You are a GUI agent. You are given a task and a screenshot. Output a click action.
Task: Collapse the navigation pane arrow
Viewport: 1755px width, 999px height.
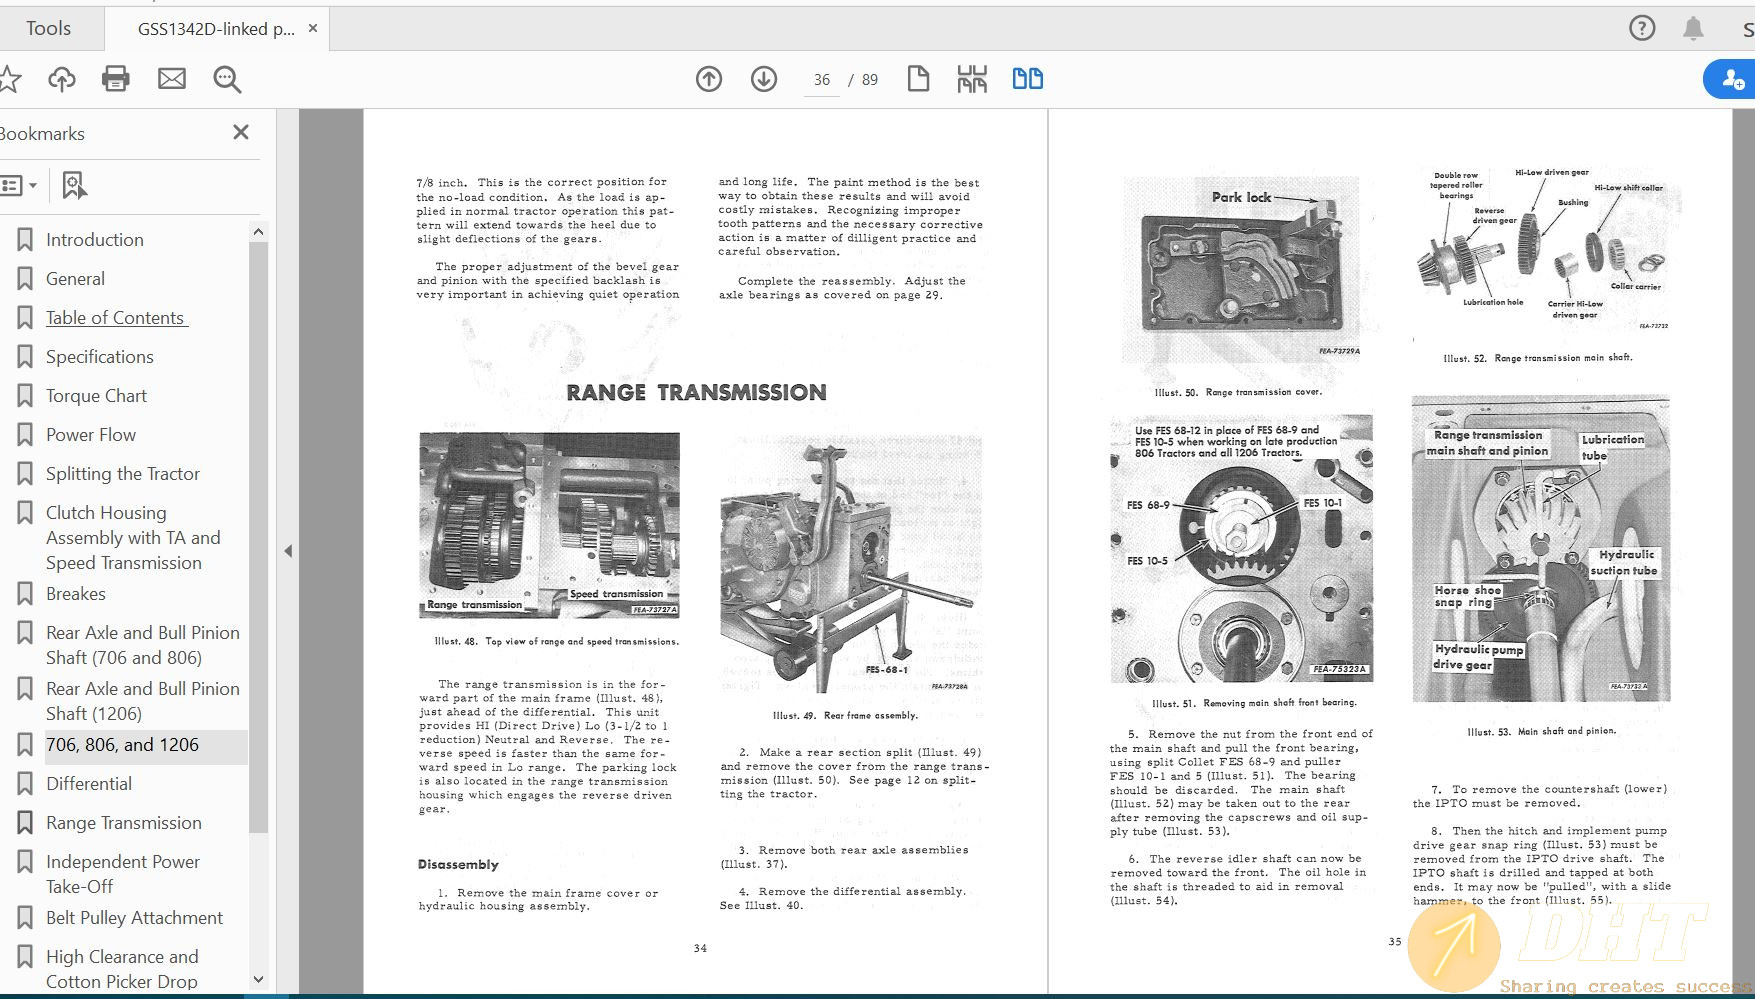(288, 551)
